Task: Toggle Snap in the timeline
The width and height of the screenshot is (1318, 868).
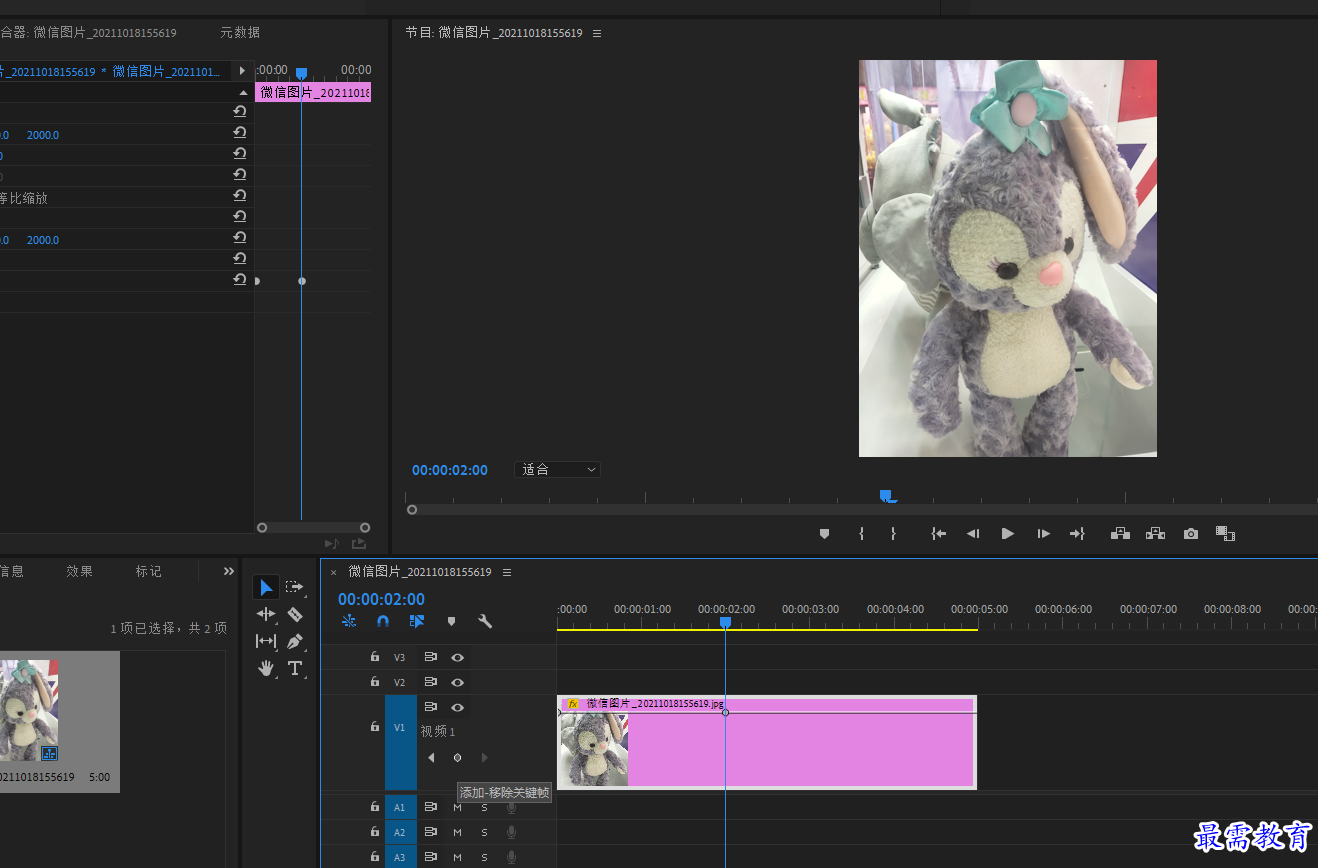Action: [x=383, y=621]
